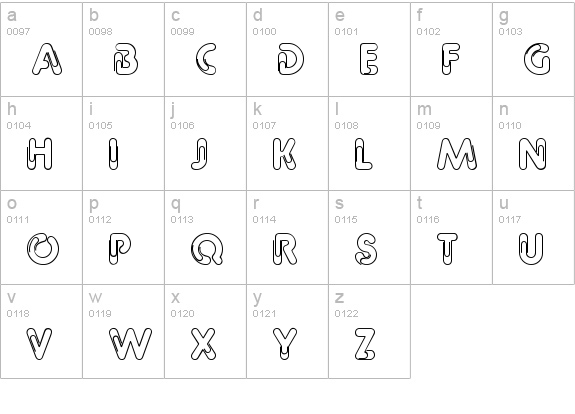
Task: Select the glyph B in cell 0098
Action: (126, 59)
